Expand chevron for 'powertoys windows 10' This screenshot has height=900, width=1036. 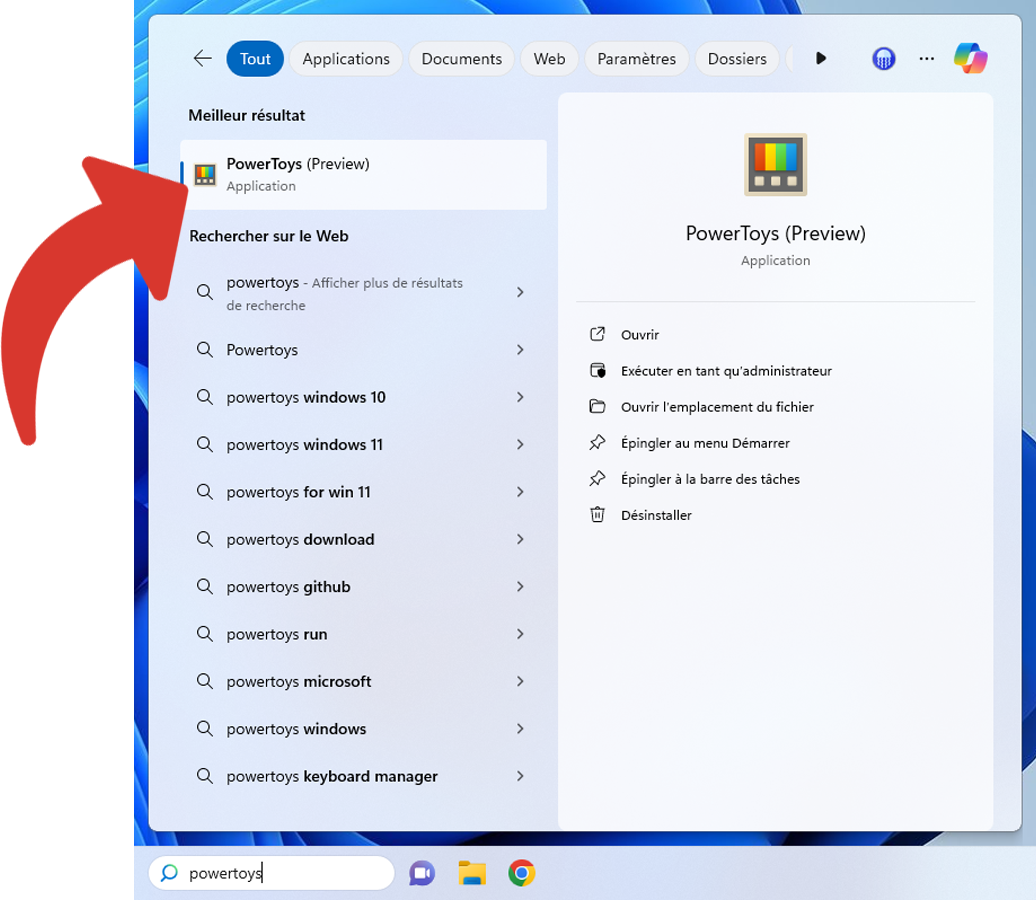[521, 397]
